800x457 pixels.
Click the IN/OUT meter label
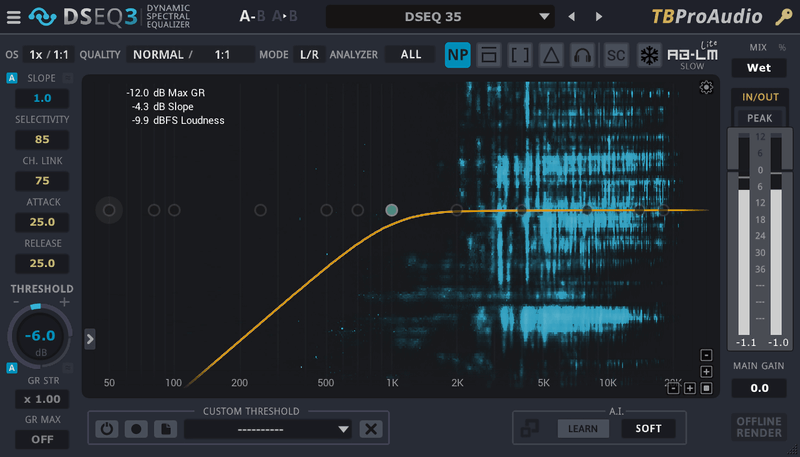point(760,97)
